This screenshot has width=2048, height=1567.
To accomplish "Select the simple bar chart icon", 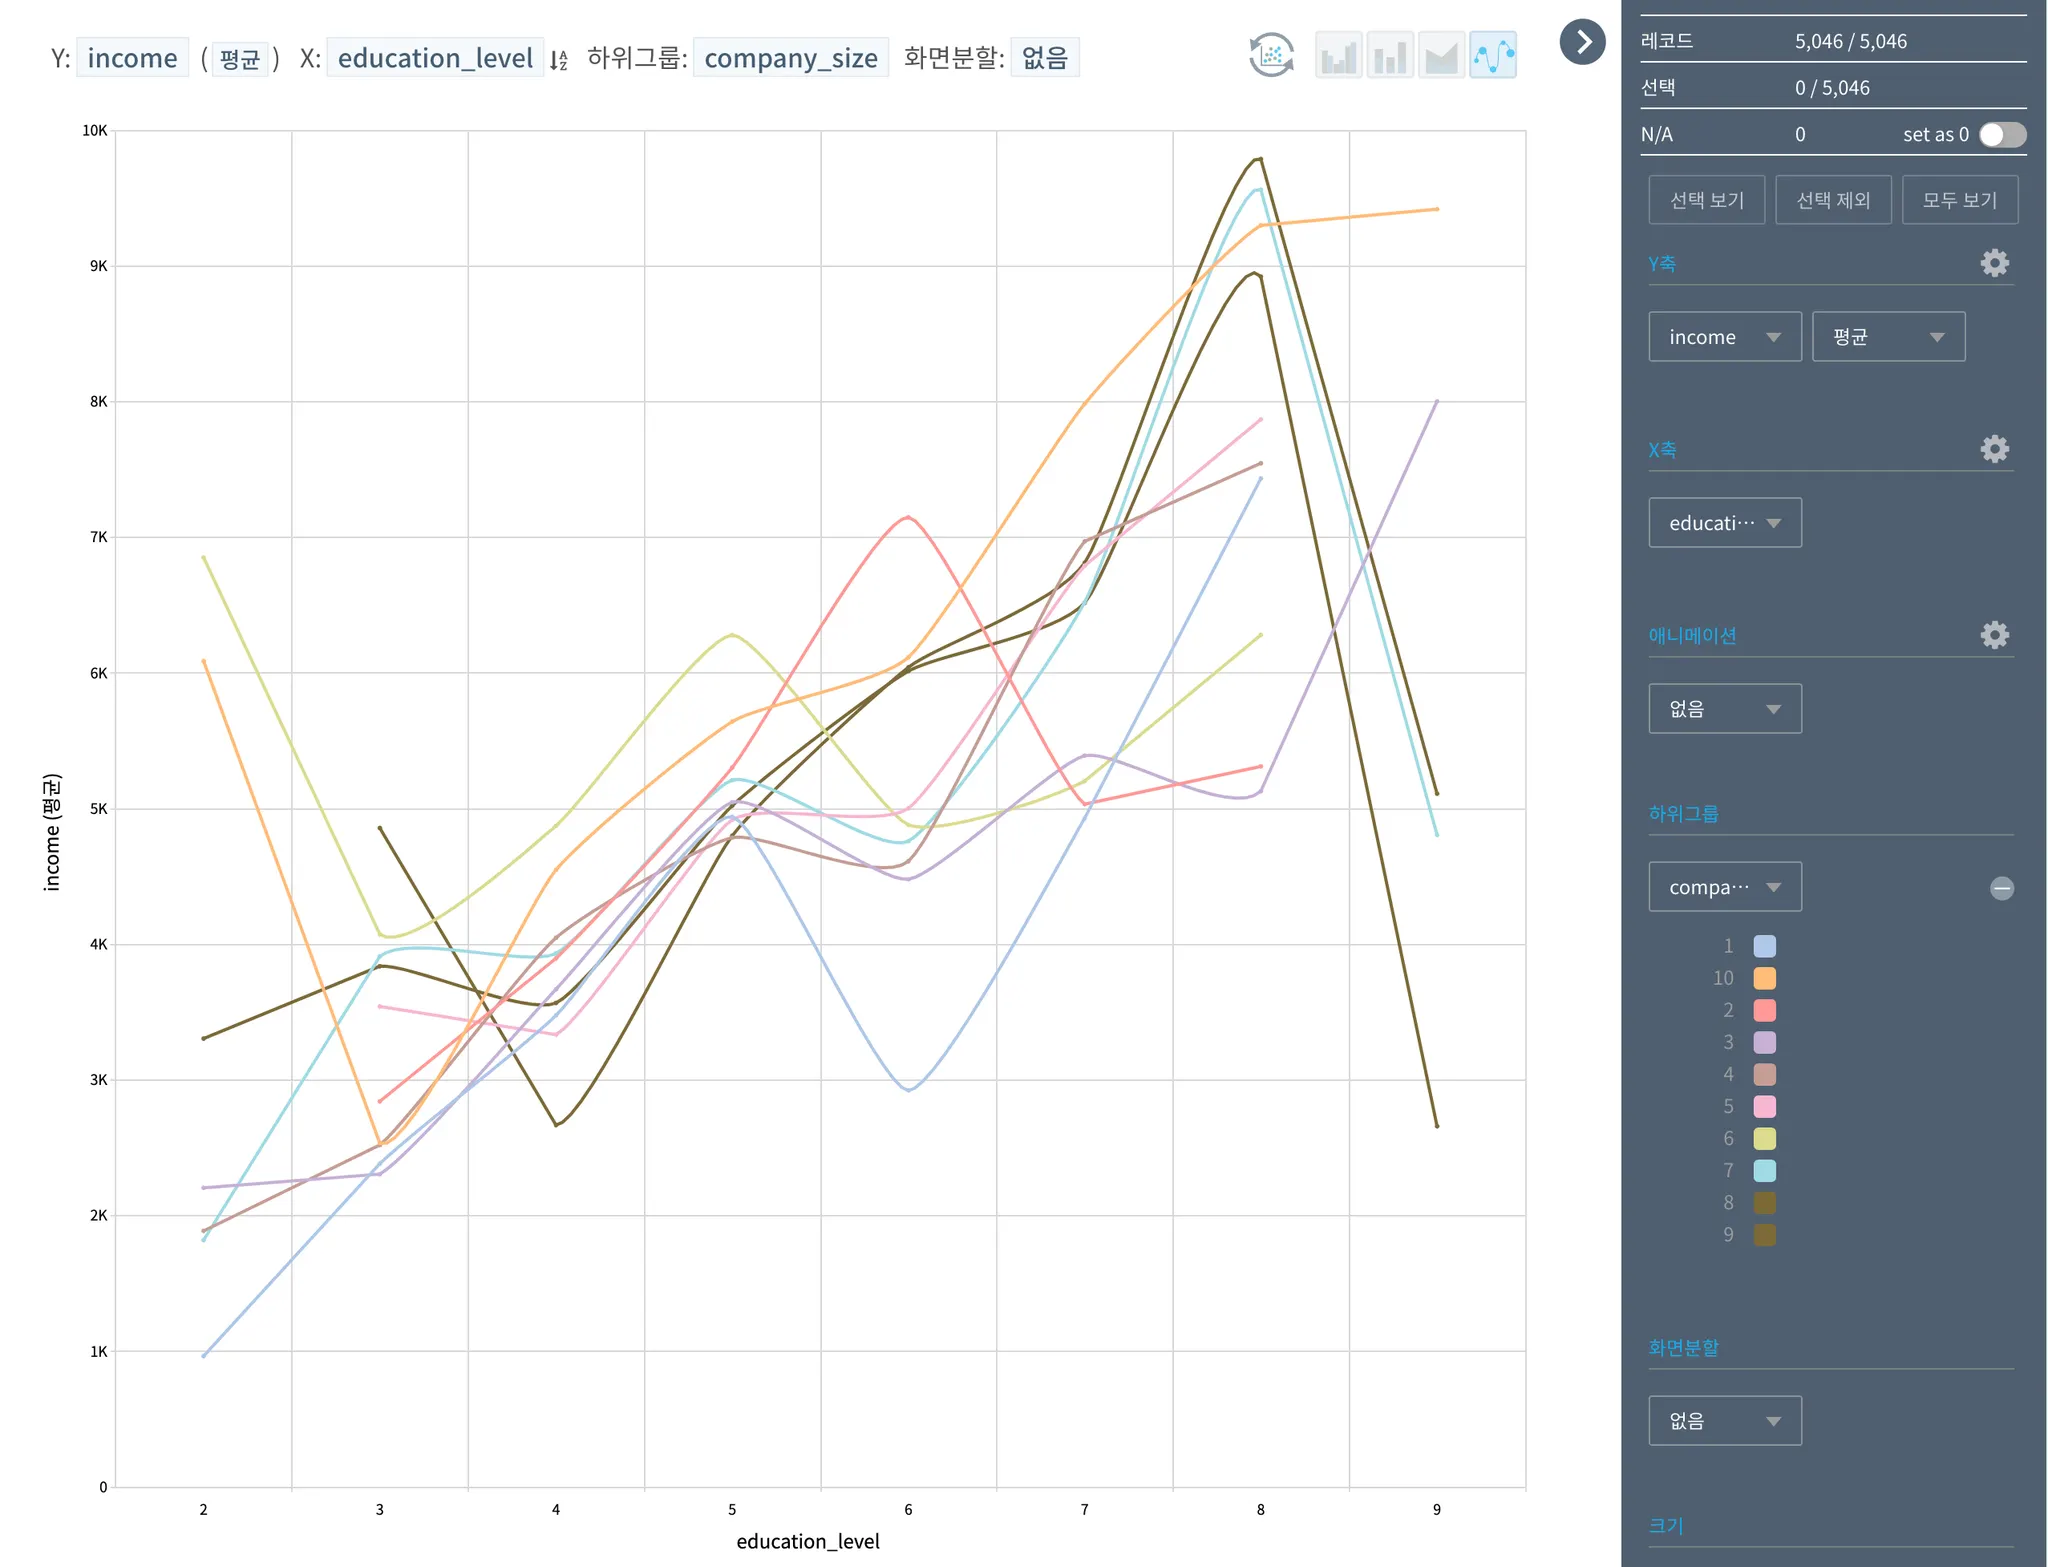I will click(x=1390, y=55).
